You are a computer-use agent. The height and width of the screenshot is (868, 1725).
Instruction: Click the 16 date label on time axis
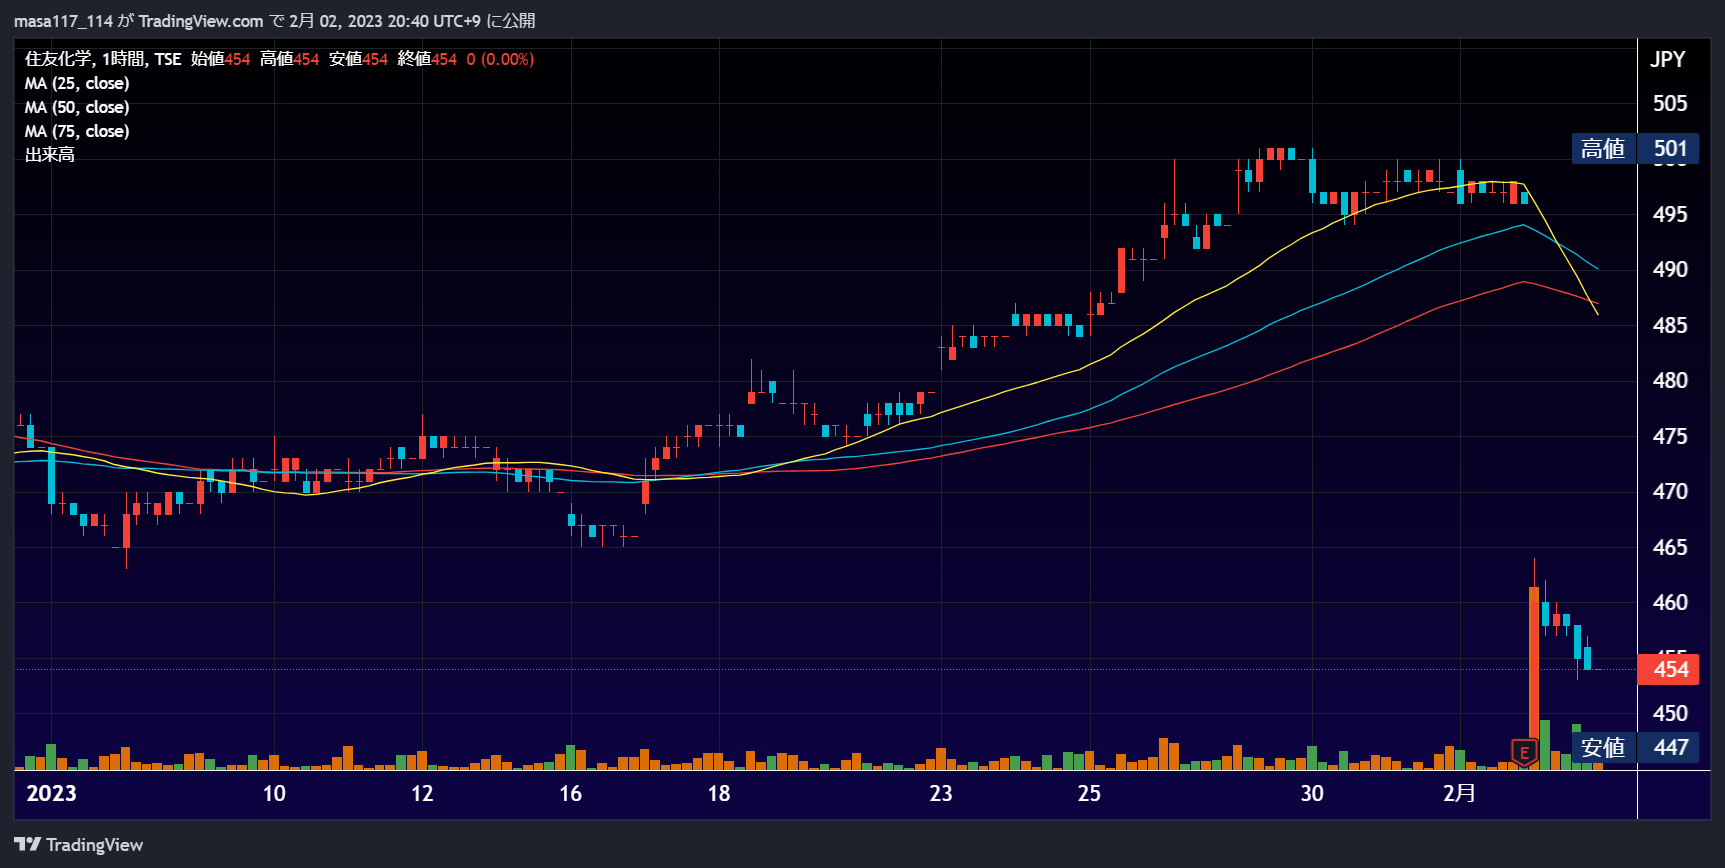(570, 793)
